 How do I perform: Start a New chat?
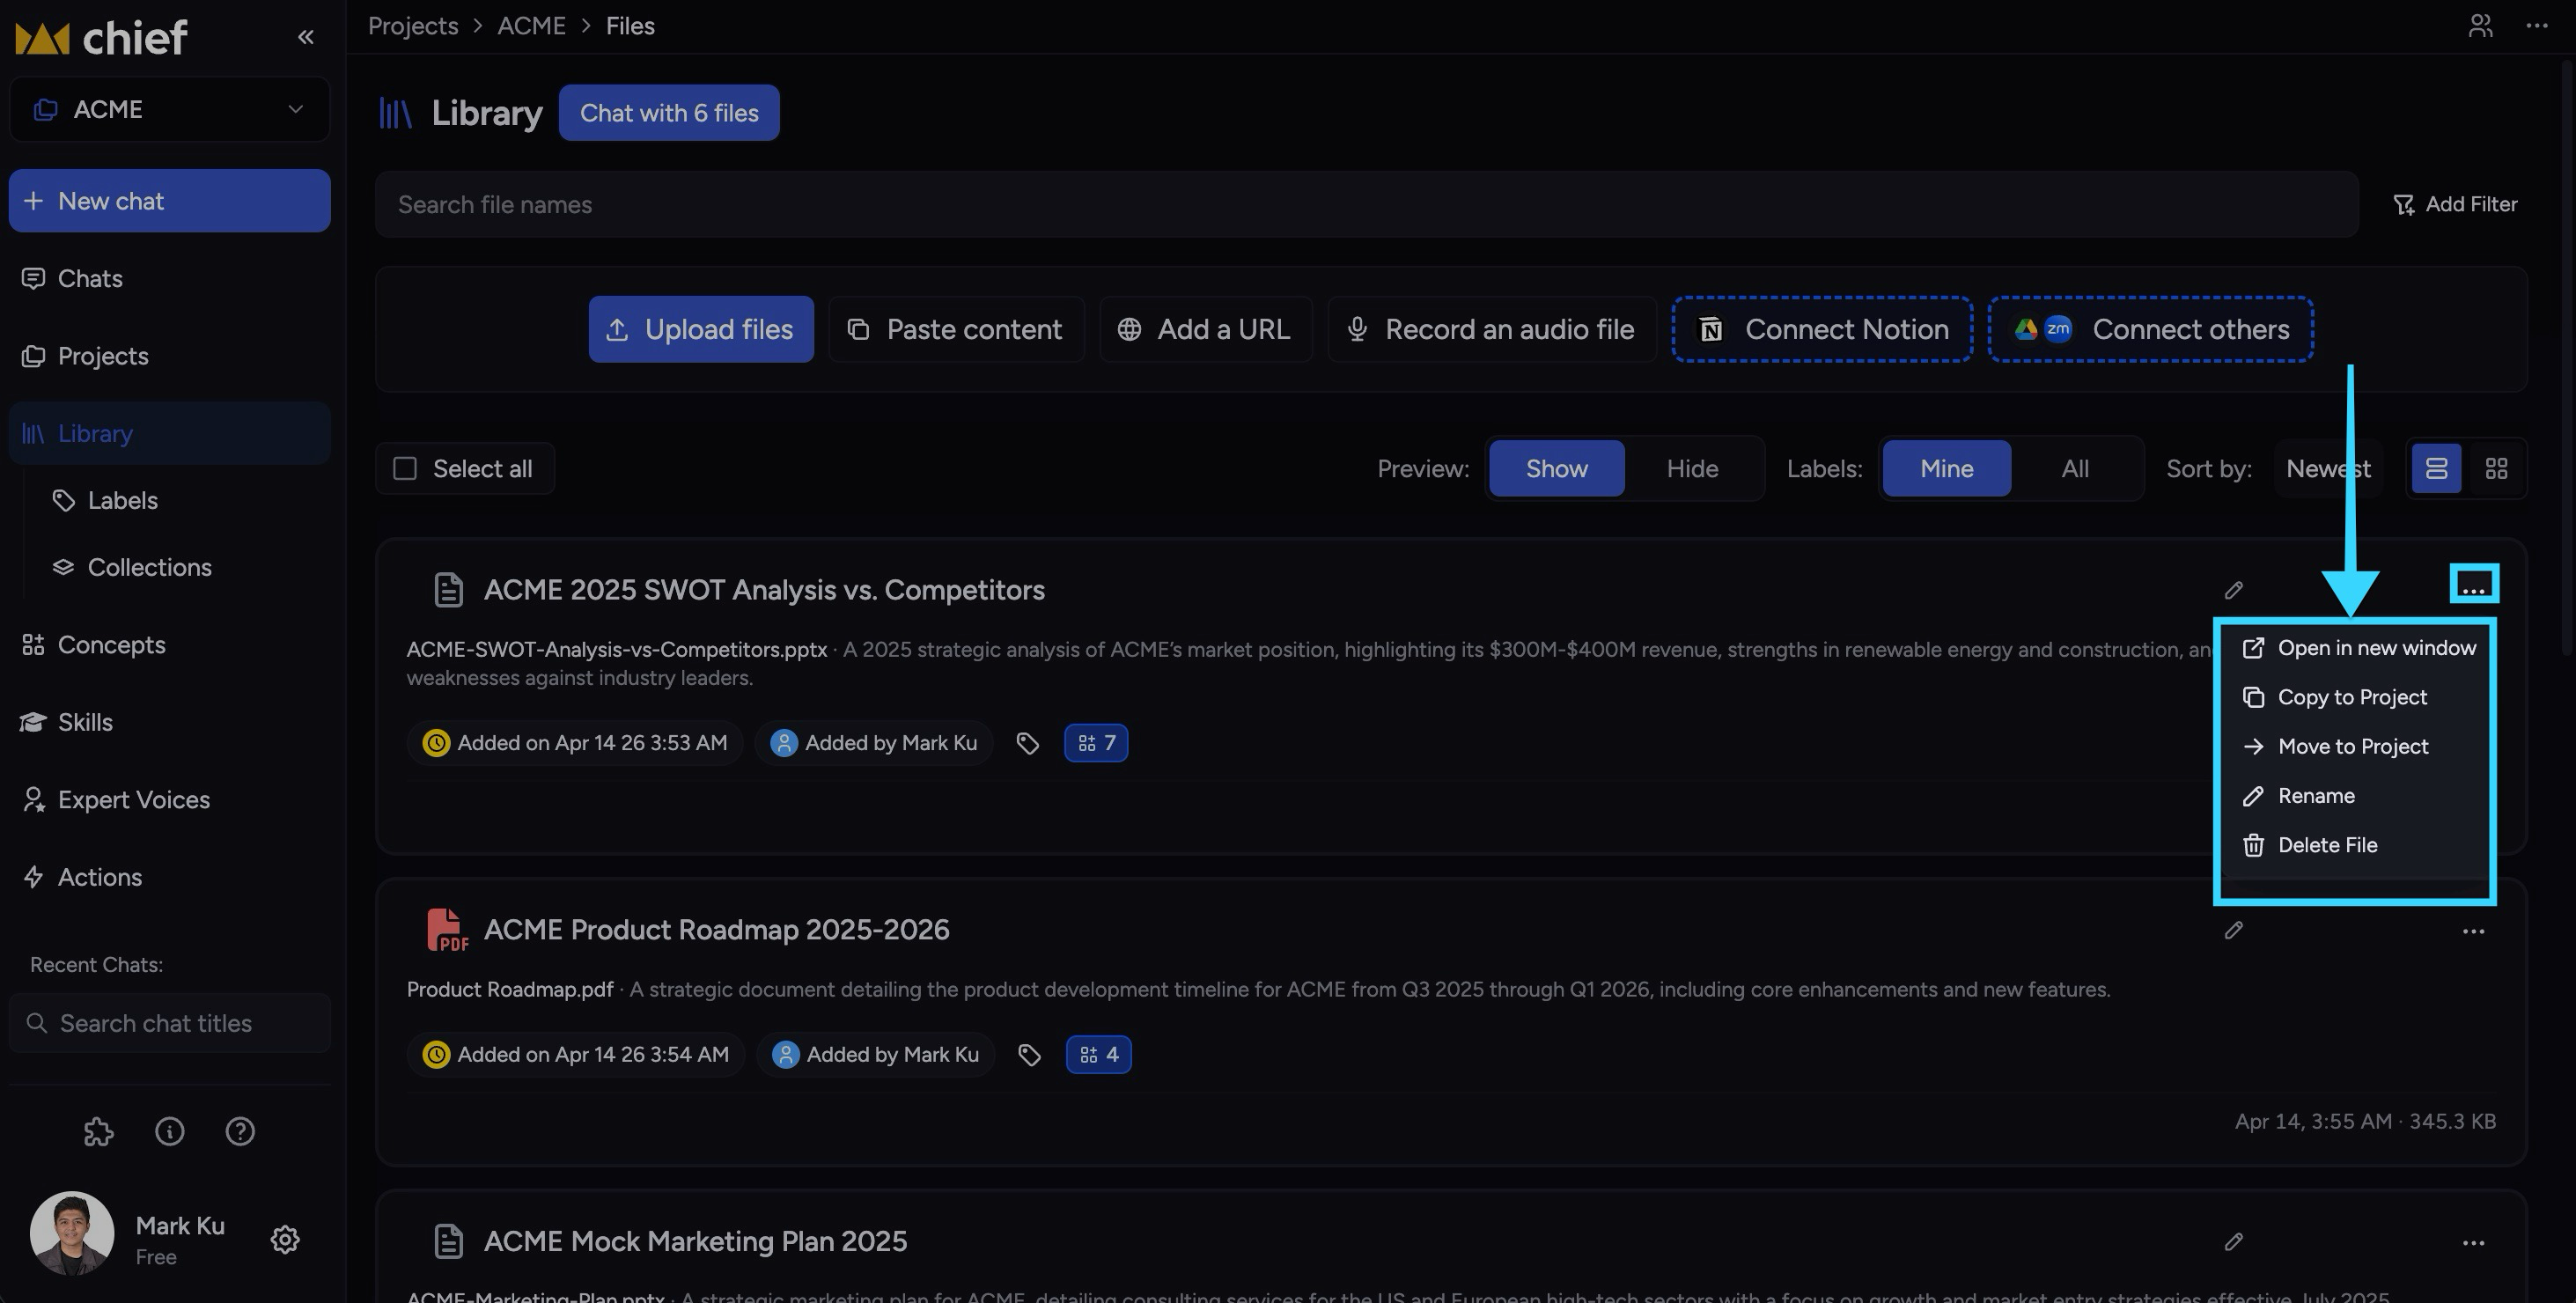[x=169, y=201]
